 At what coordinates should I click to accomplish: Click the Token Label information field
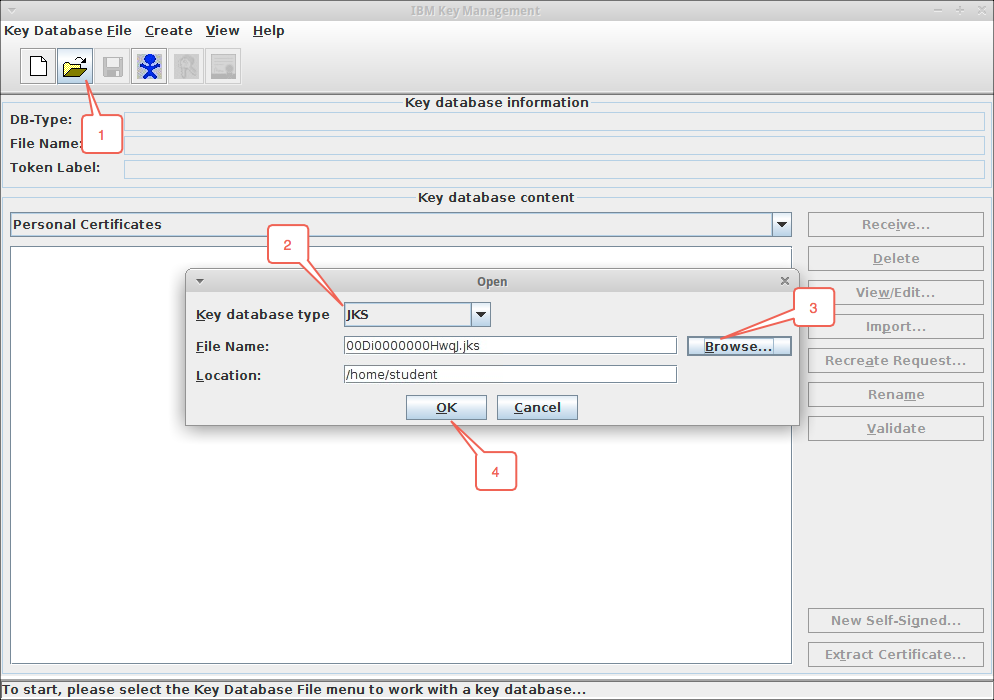[x=554, y=169]
